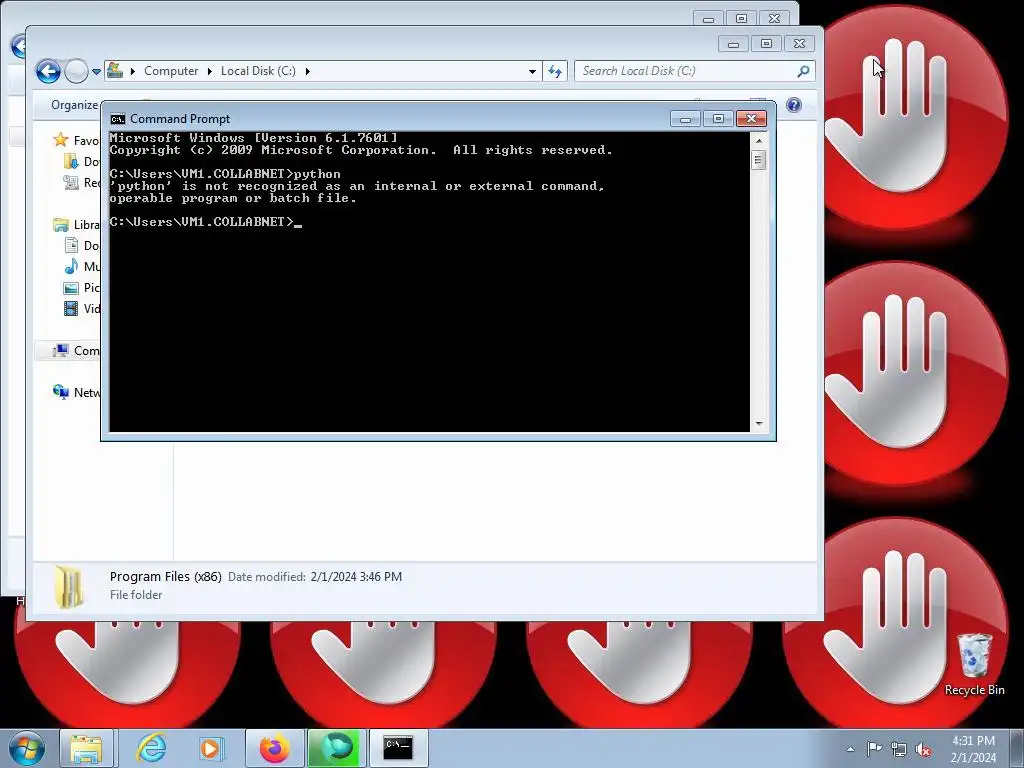Select Local Disk (C:) in the address bar

pyautogui.click(x=258, y=71)
